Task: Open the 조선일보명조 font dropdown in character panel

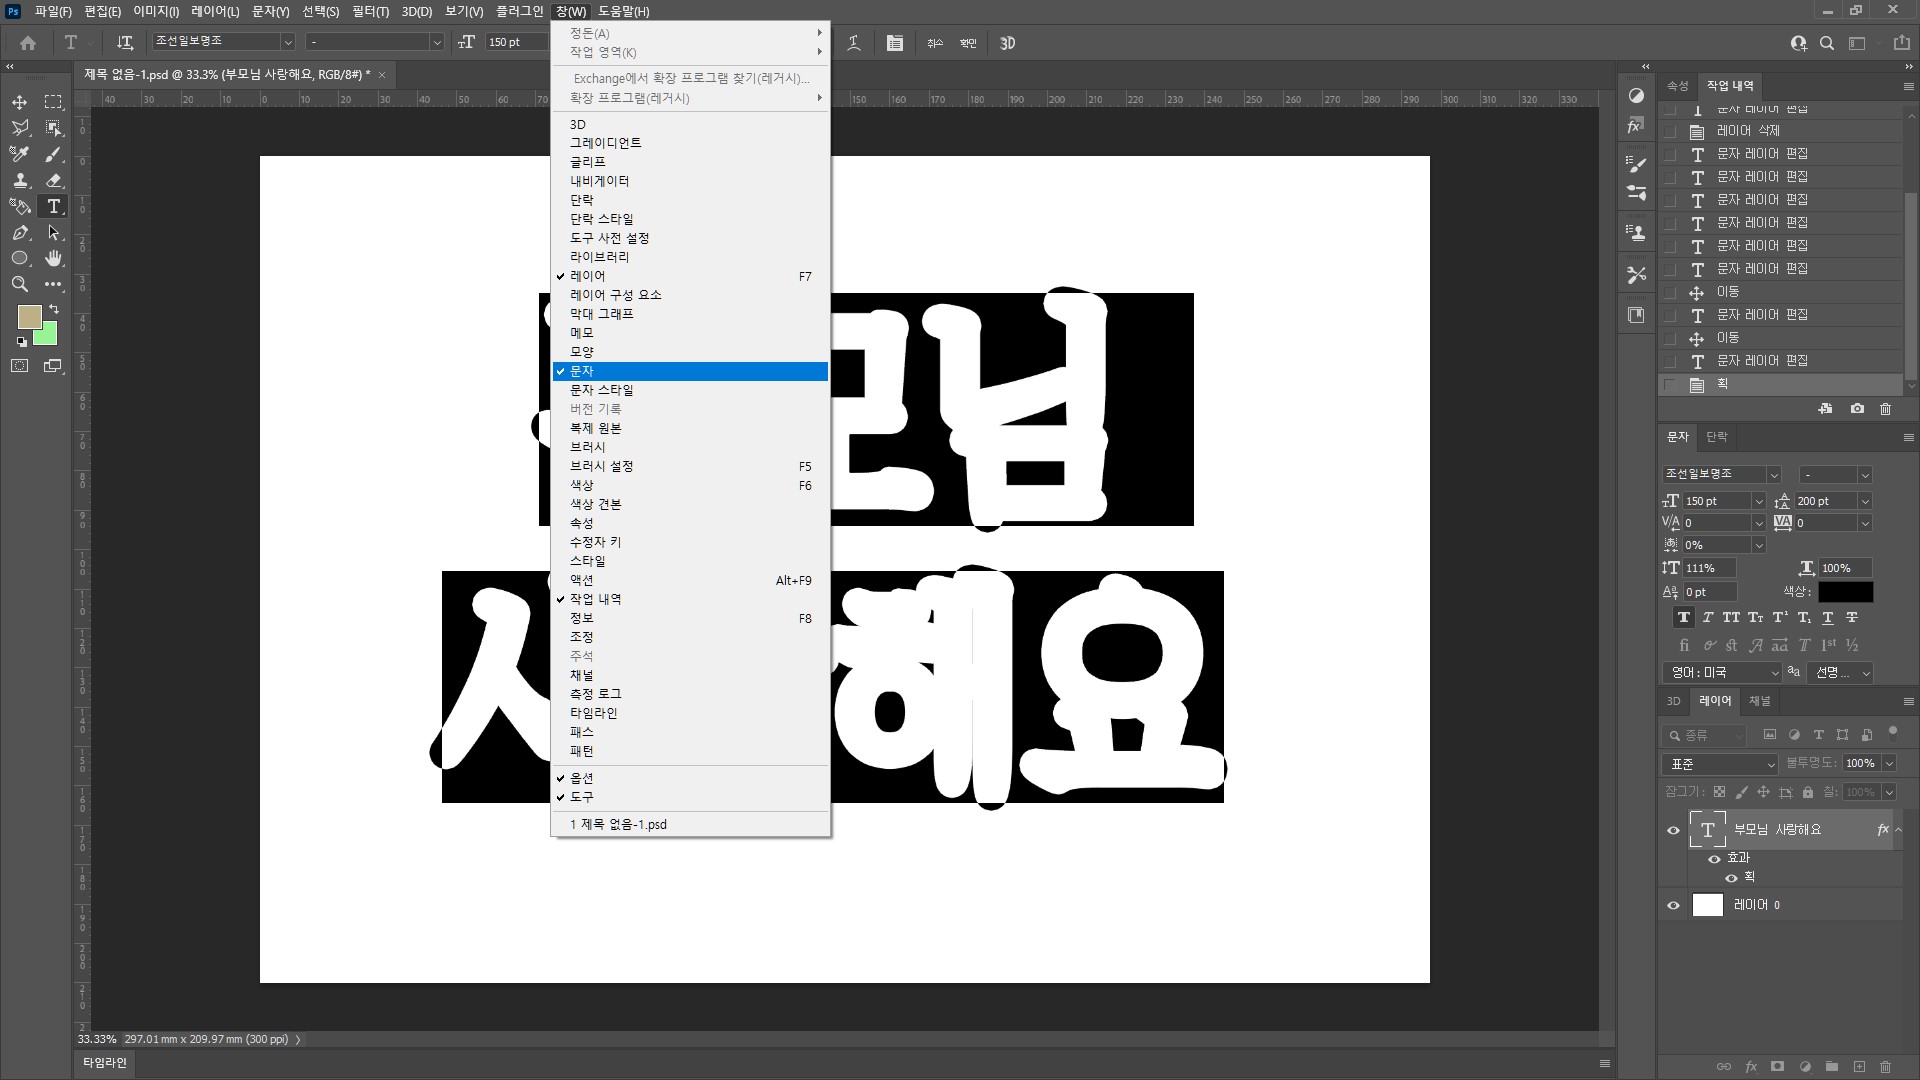Action: (1773, 475)
